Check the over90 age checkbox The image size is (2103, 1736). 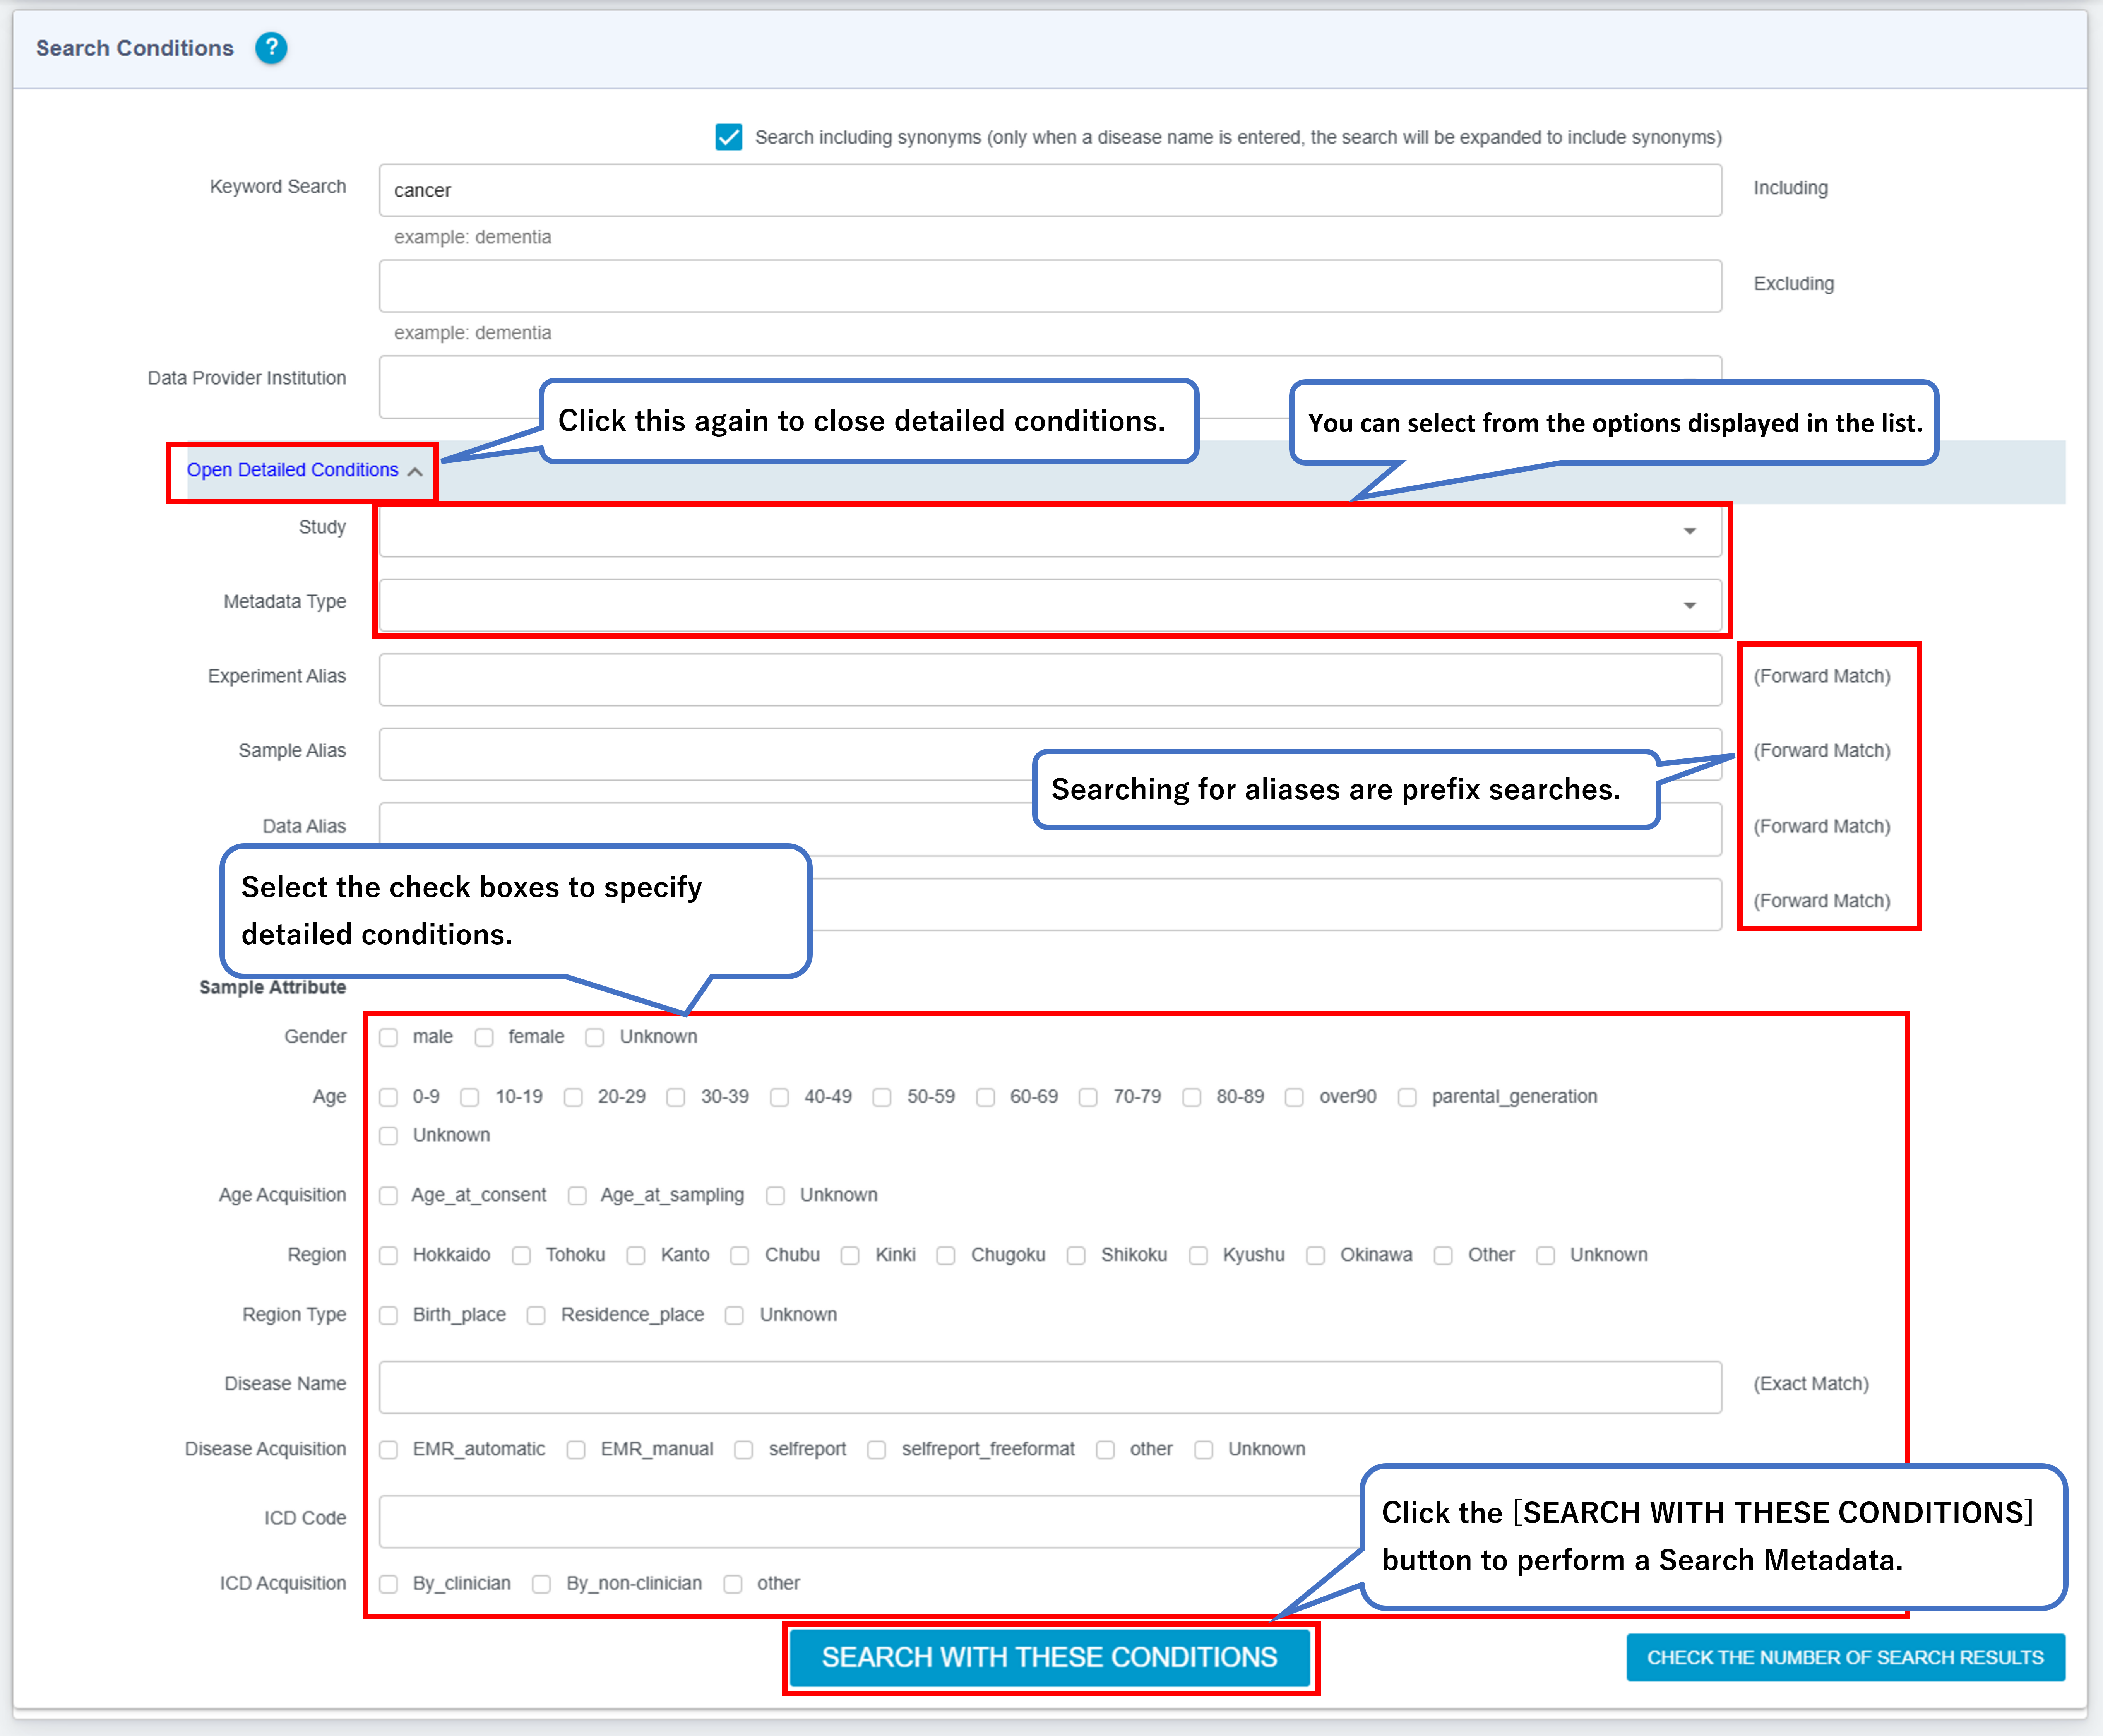coord(1294,1097)
